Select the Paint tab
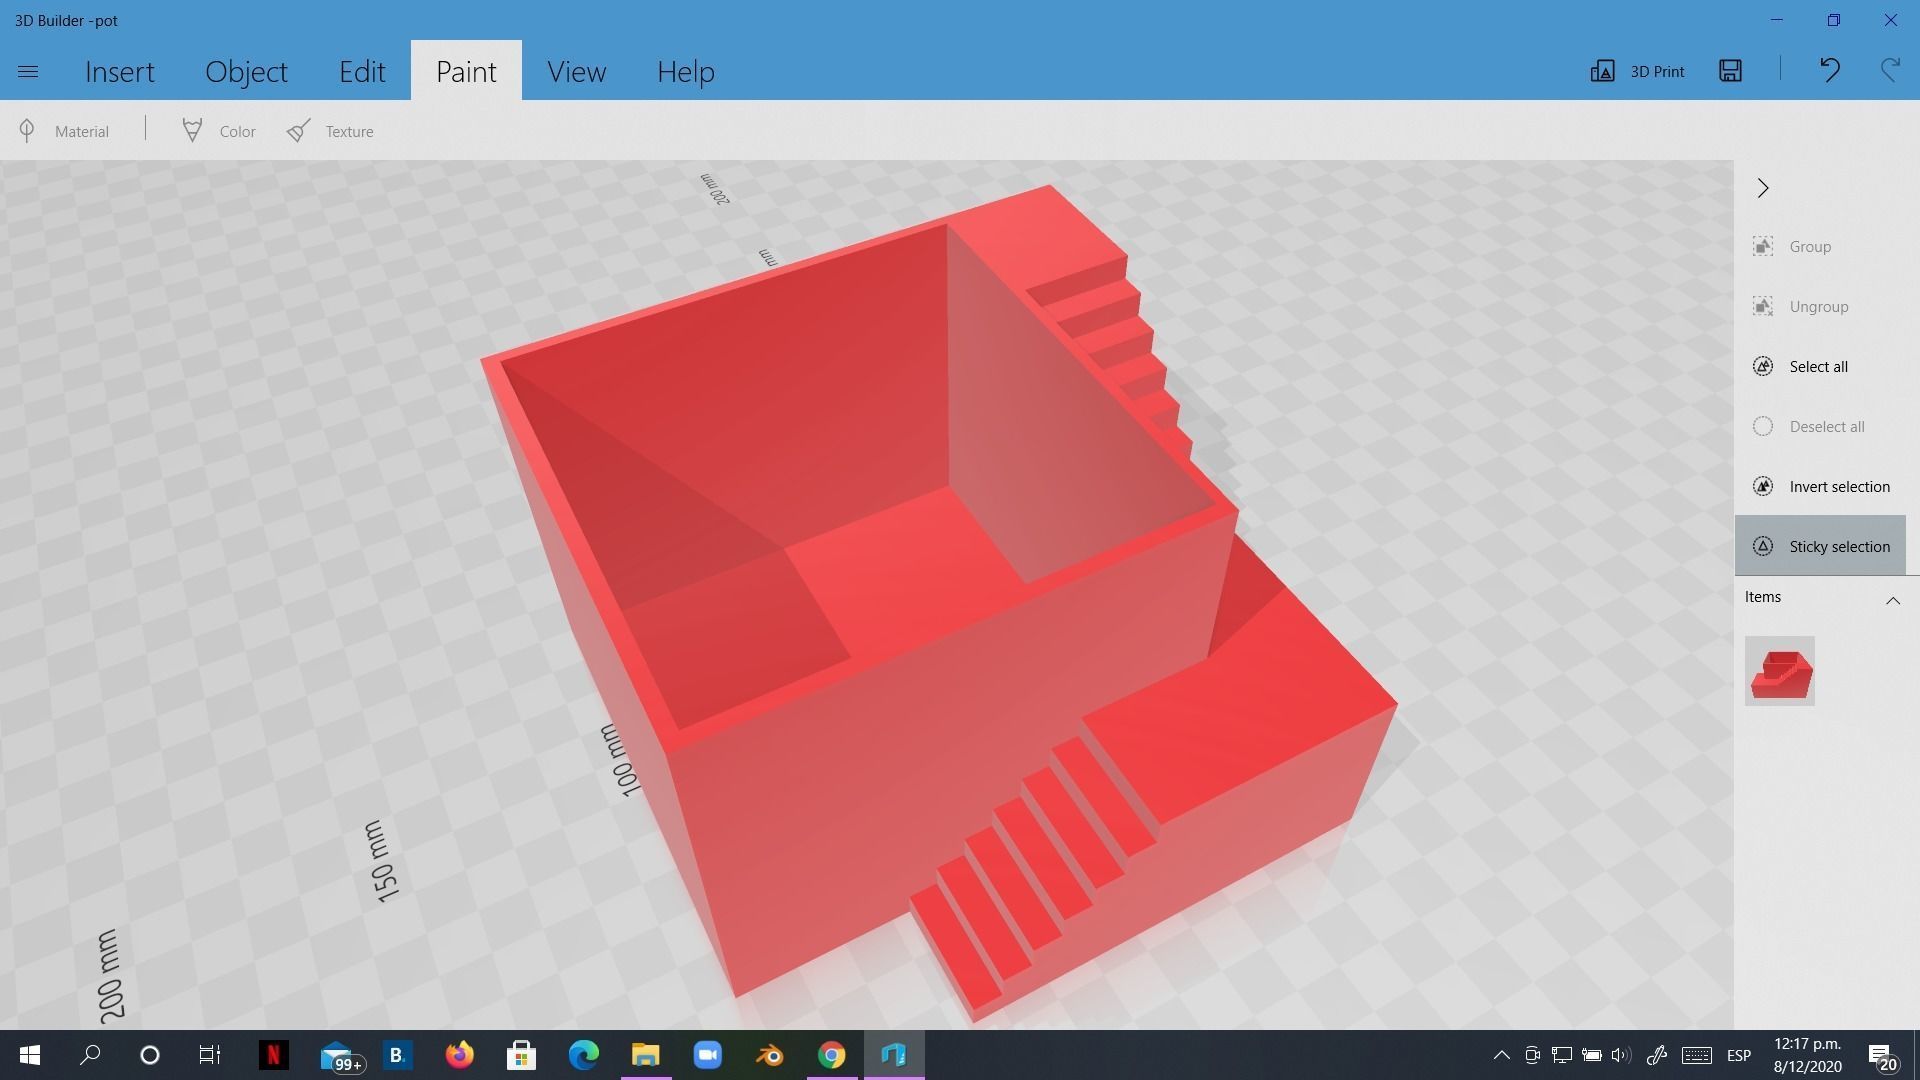The width and height of the screenshot is (1920, 1080). (x=466, y=72)
